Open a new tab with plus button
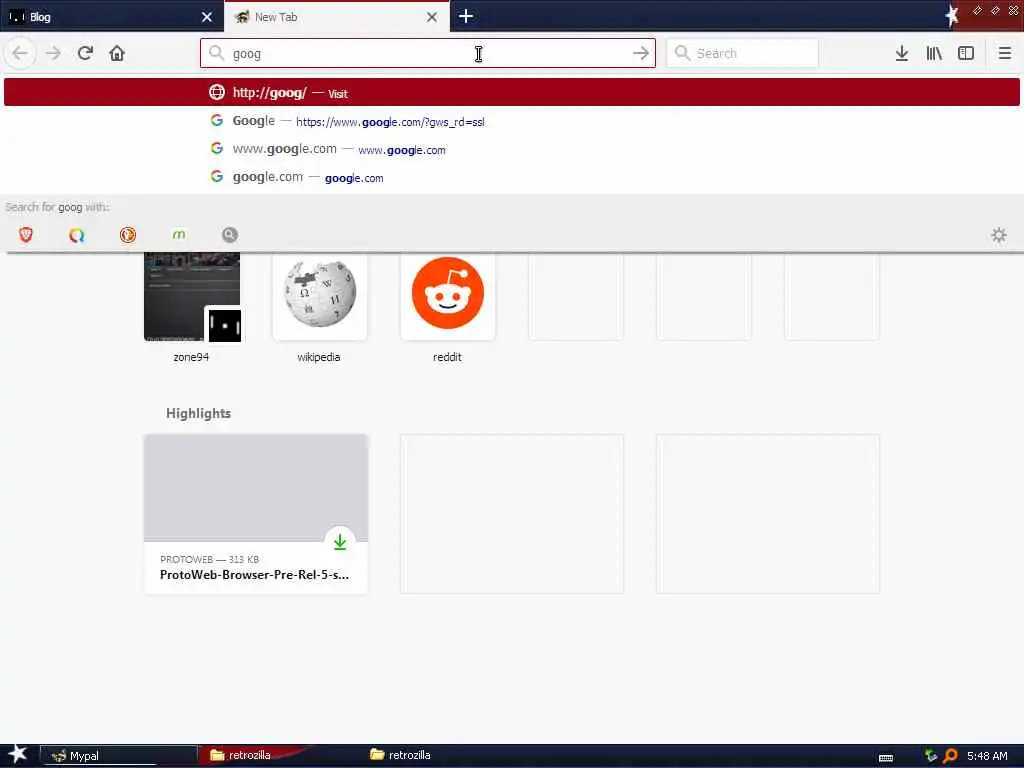1024x768 pixels. pyautogui.click(x=466, y=16)
